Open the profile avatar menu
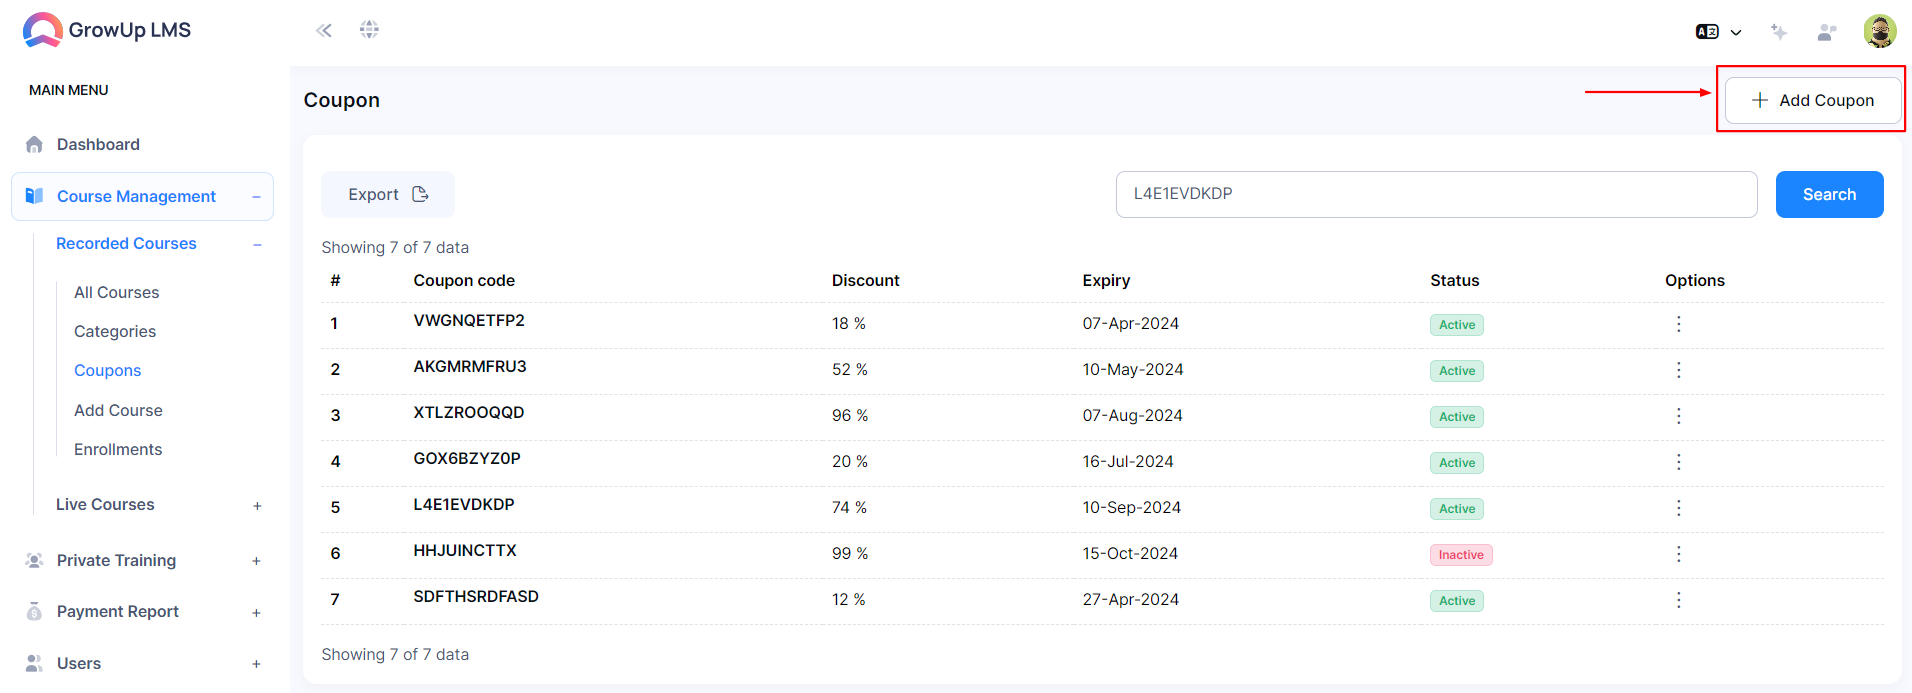This screenshot has width=1912, height=693. pyautogui.click(x=1880, y=31)
